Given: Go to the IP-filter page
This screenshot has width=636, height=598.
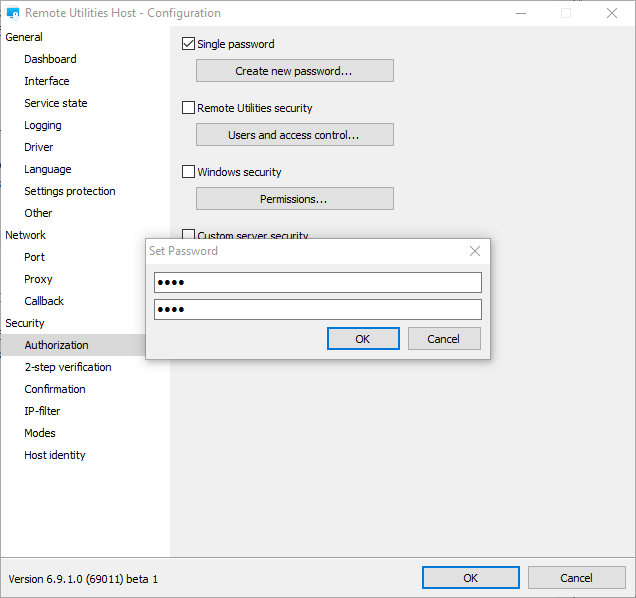Looking at the screenshot, I should (42, 411).
